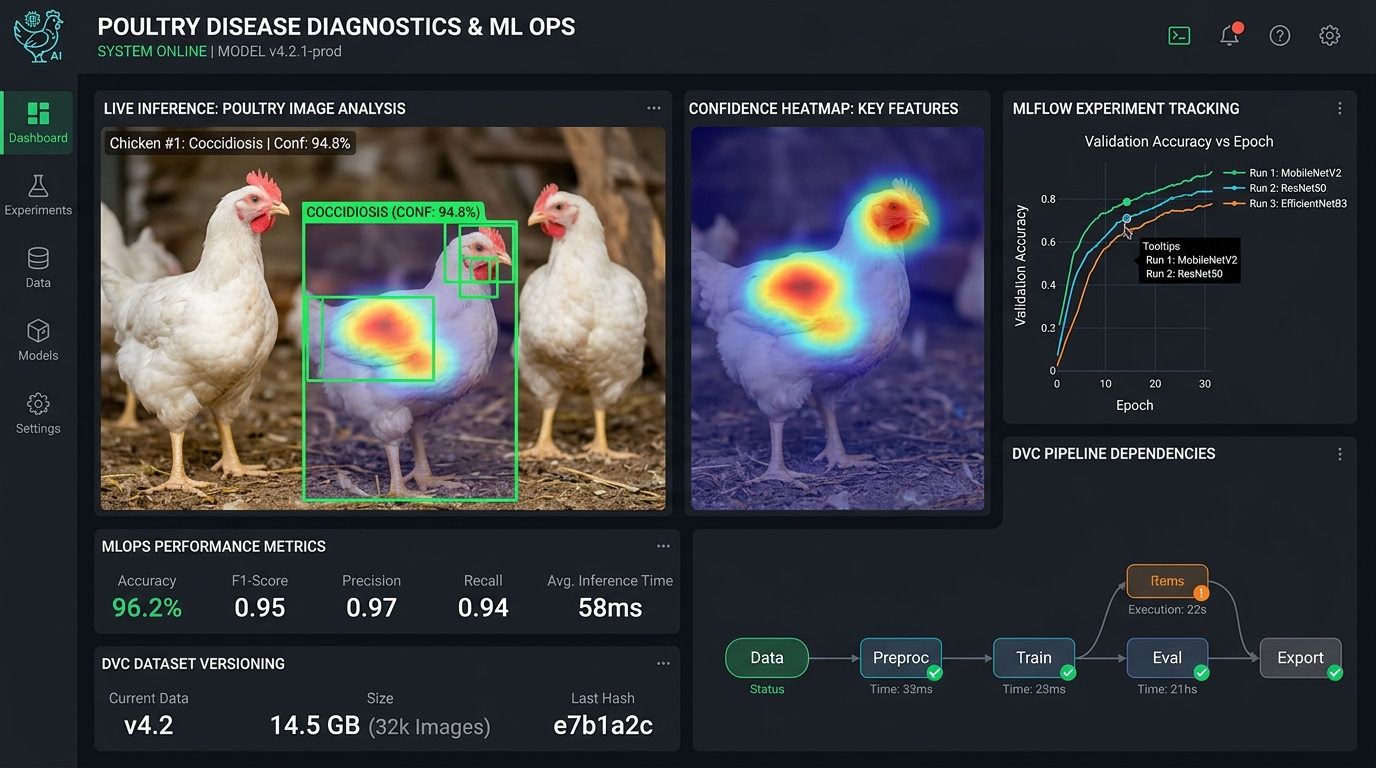Click the green check on Eval node
The image size is (1376, 768).
[1201, 673]
